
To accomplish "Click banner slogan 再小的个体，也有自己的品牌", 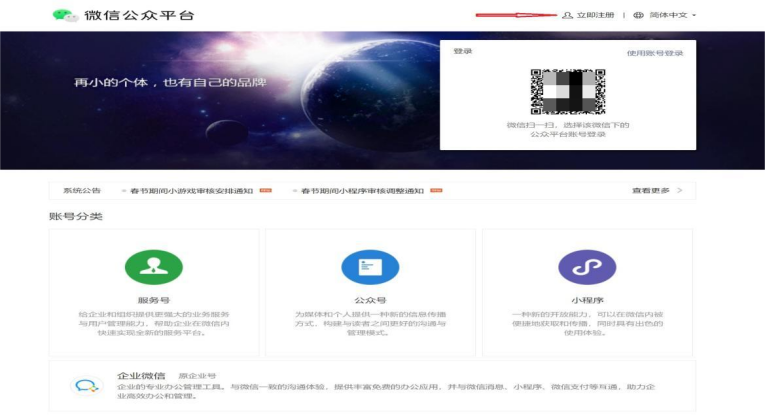I will click(170, 82).
